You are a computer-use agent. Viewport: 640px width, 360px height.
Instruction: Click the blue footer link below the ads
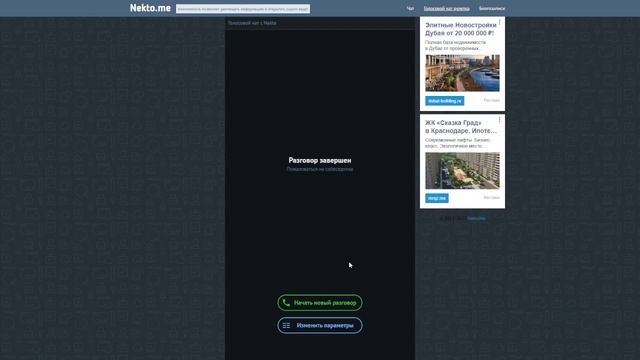(476, 218)
